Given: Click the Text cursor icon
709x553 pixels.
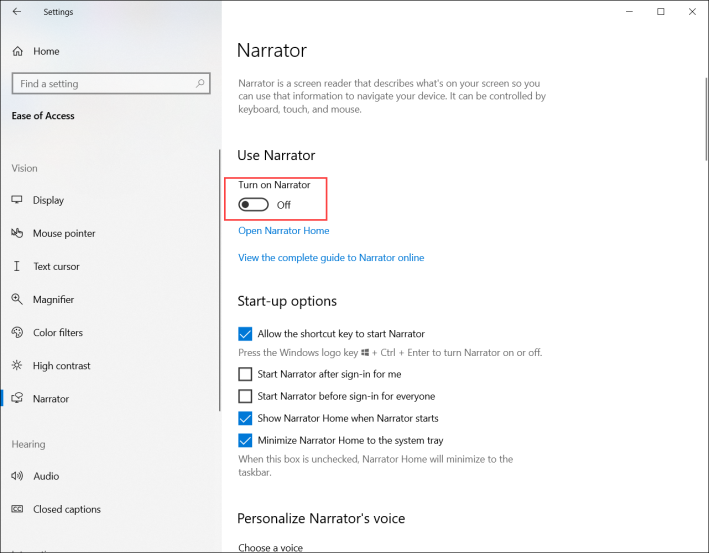Looking at the screenshot, I should click(17, 266).
